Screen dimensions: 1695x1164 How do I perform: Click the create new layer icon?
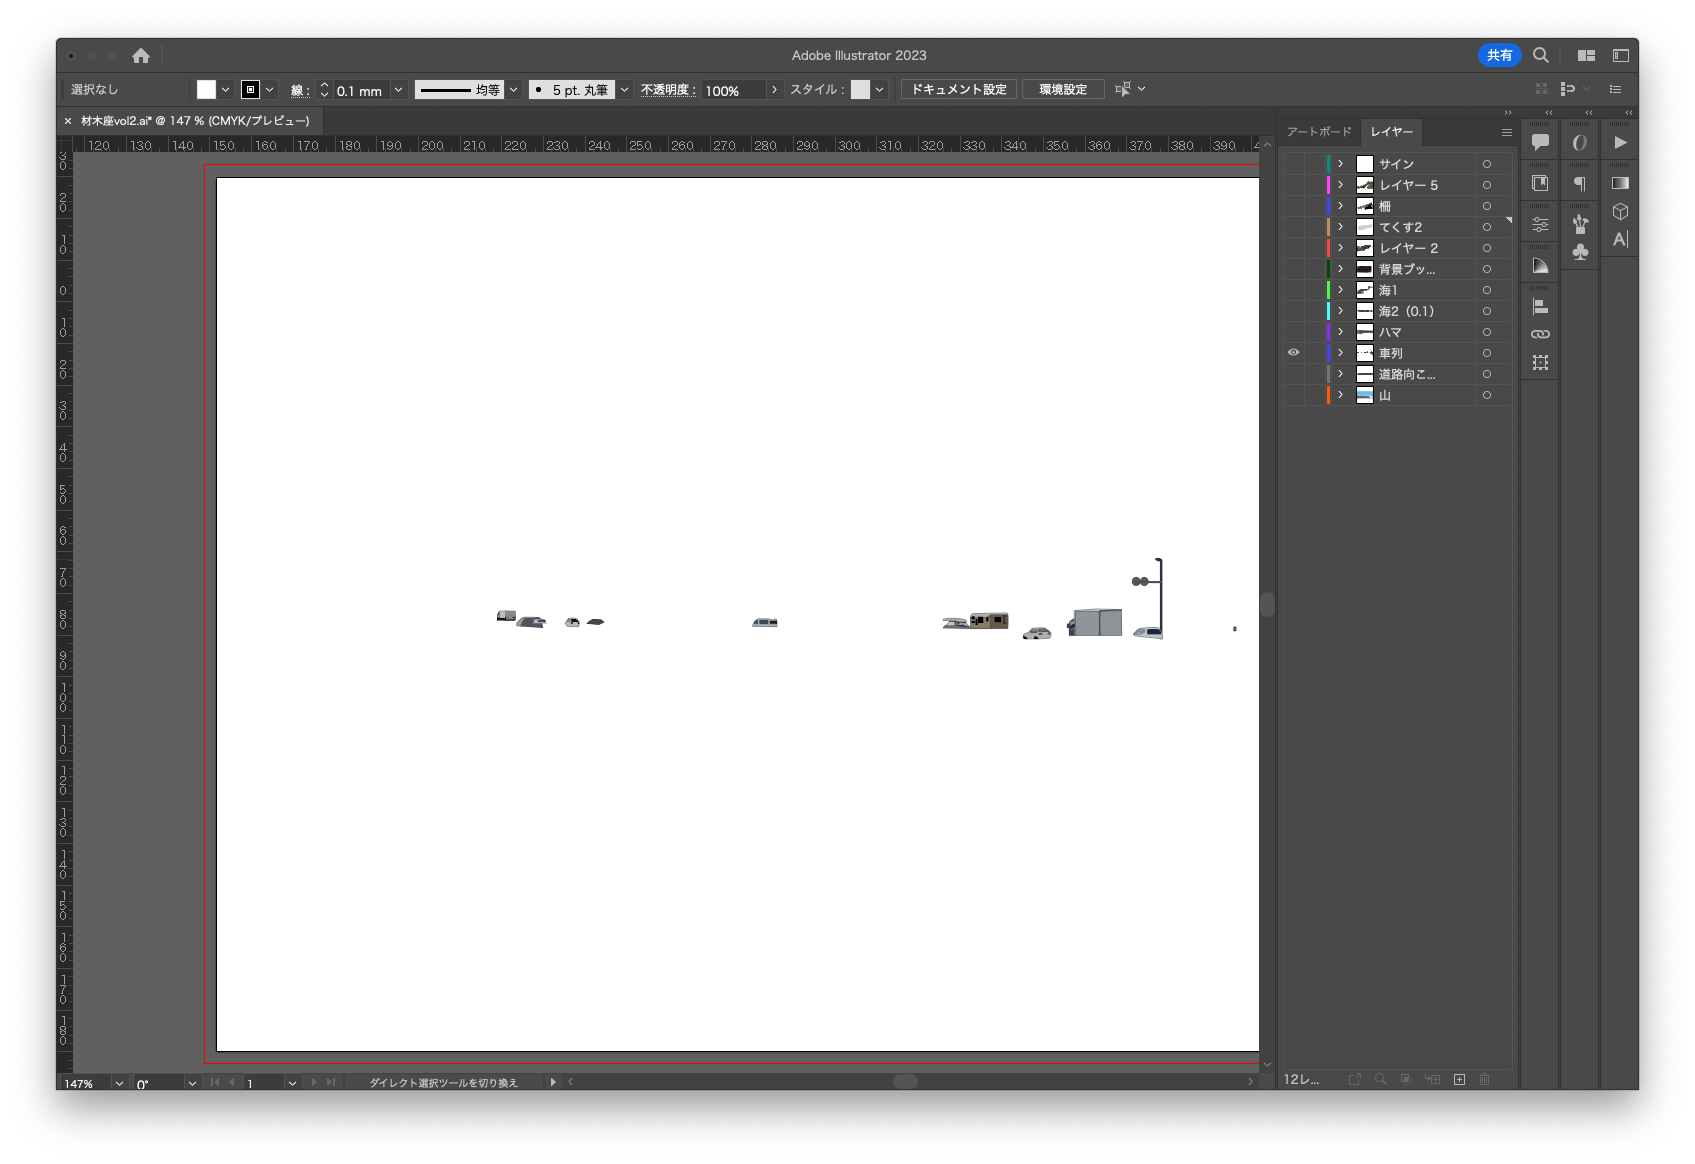tap(1459, 1080)
